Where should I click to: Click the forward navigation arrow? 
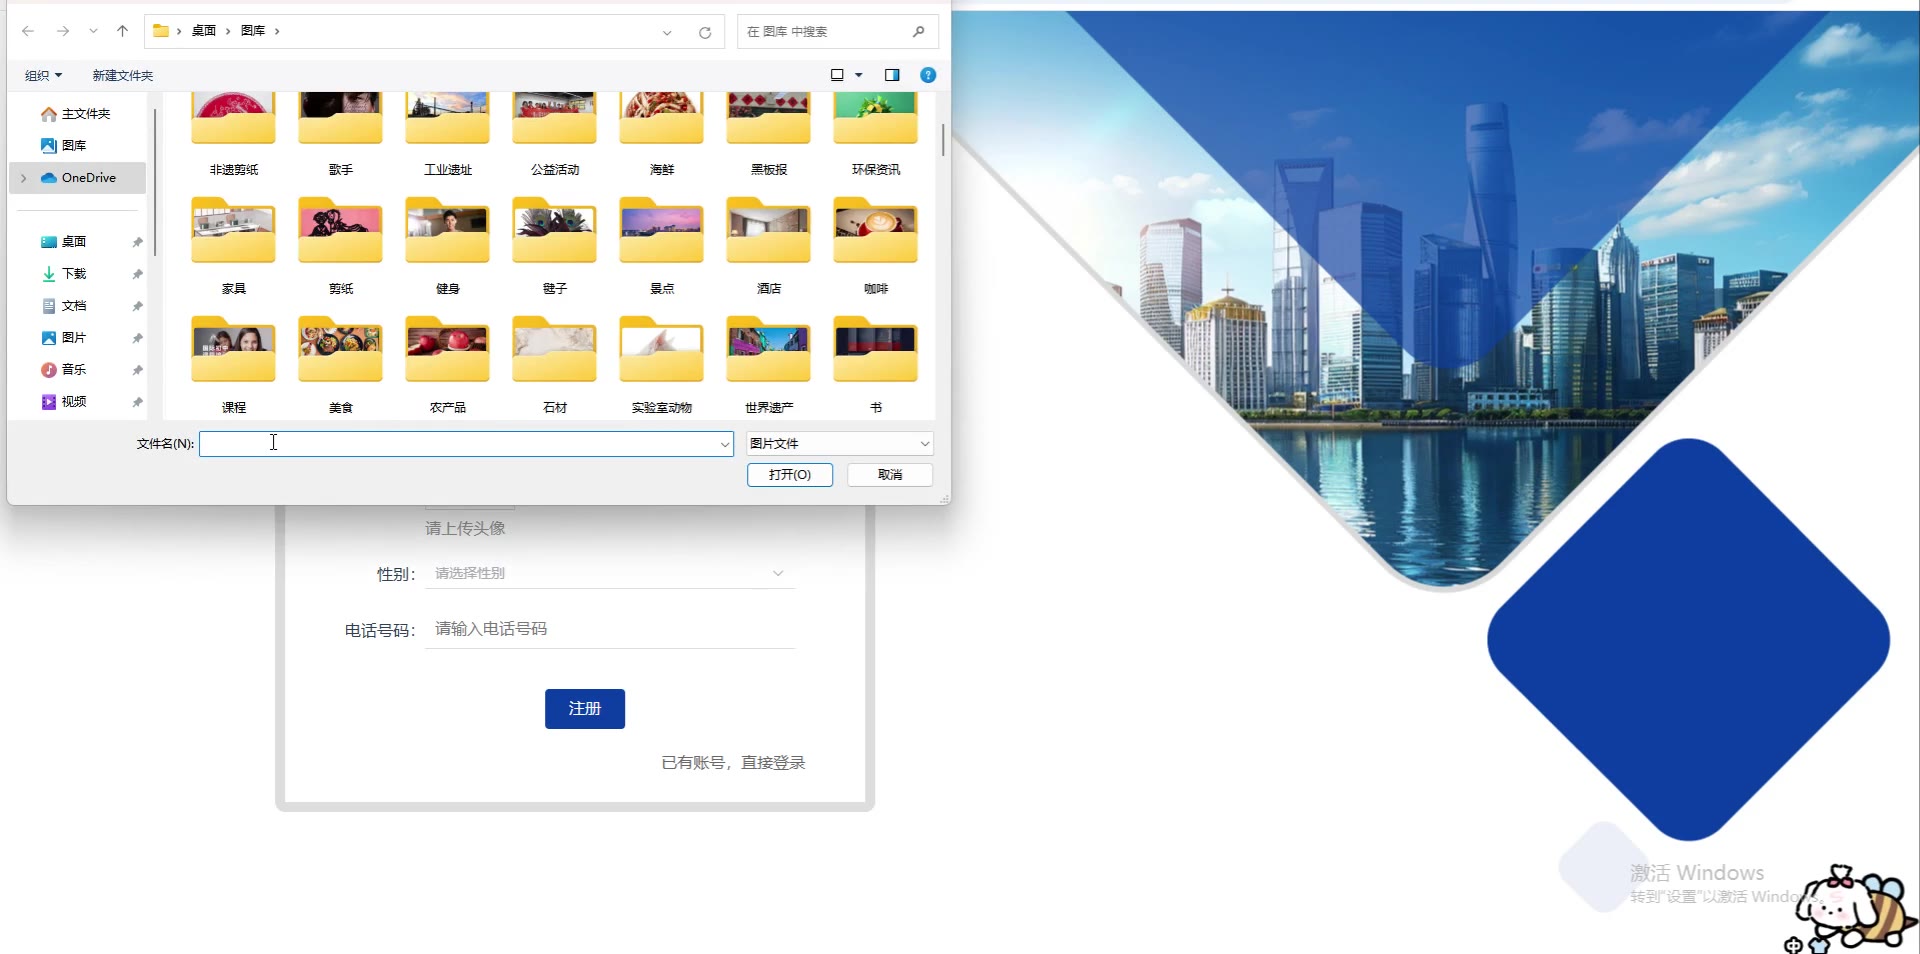(63, 31)
